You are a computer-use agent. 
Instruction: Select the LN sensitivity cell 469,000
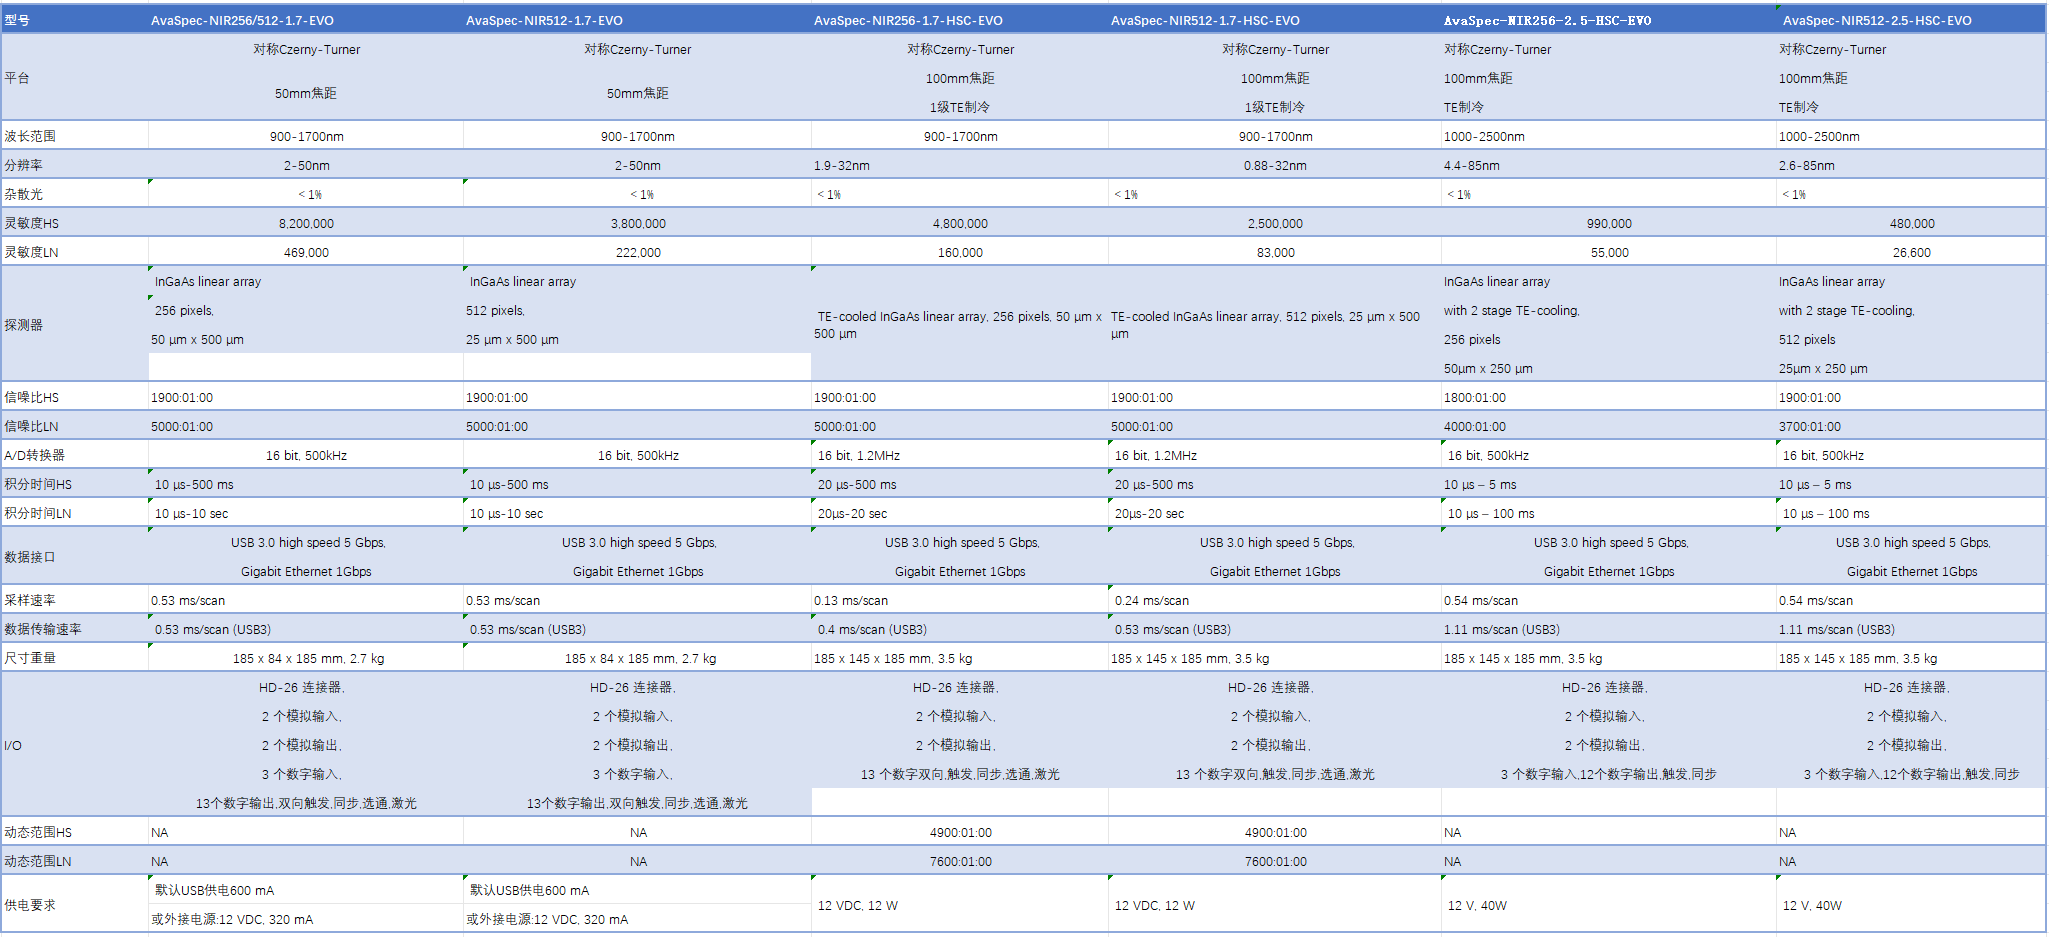[306, 252]
